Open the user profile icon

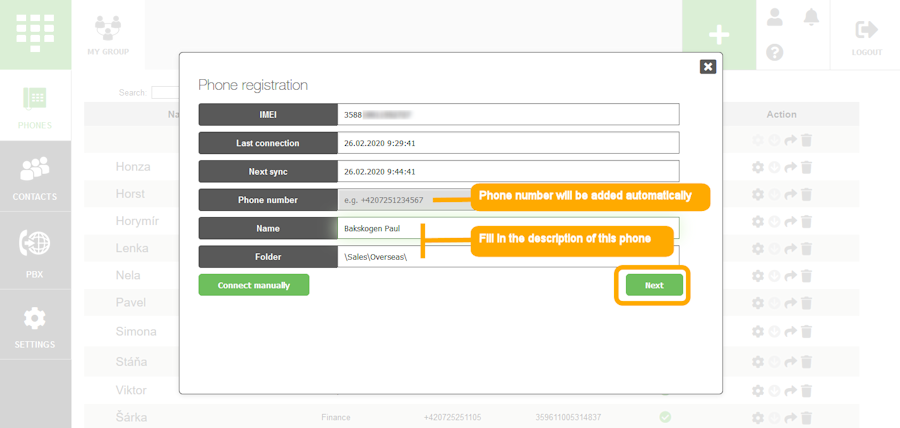[x=775, y=17]
